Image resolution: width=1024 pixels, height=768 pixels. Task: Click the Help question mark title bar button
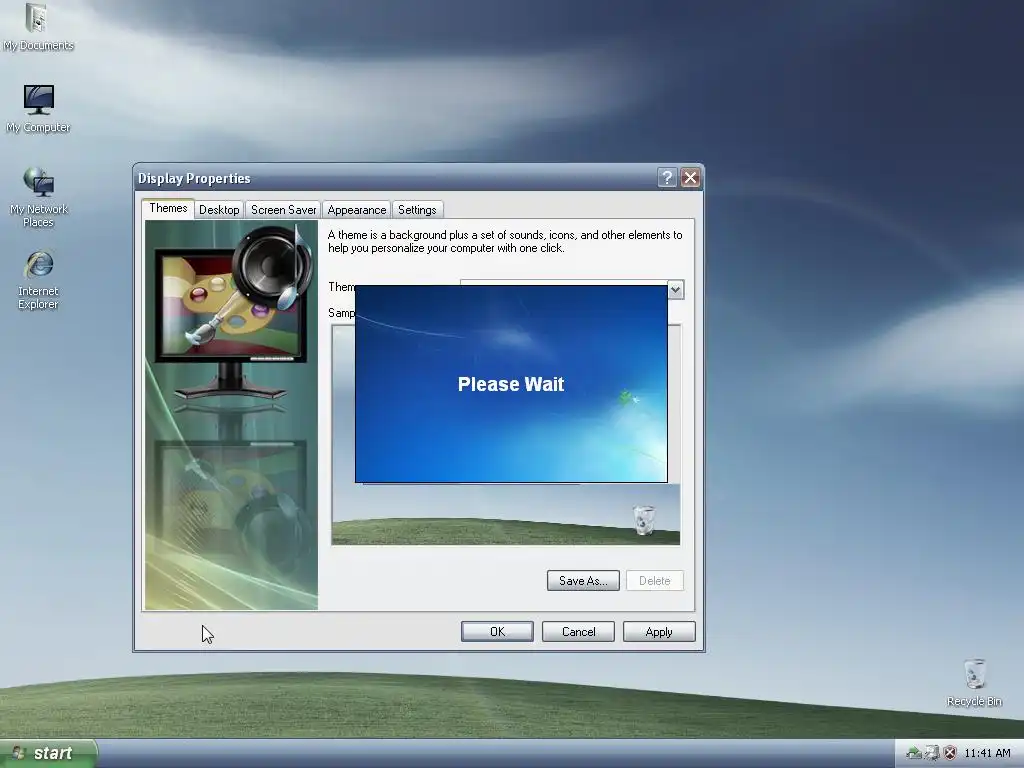point(667,178)
